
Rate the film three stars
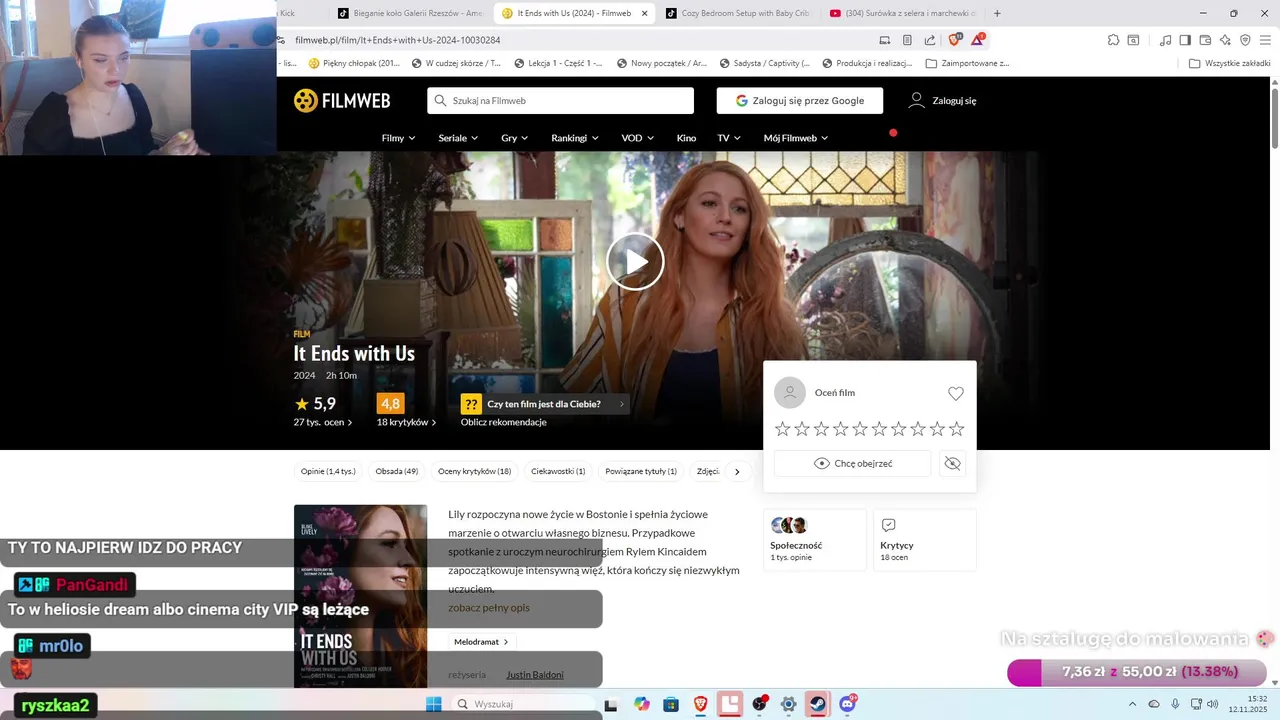[821, 428]
